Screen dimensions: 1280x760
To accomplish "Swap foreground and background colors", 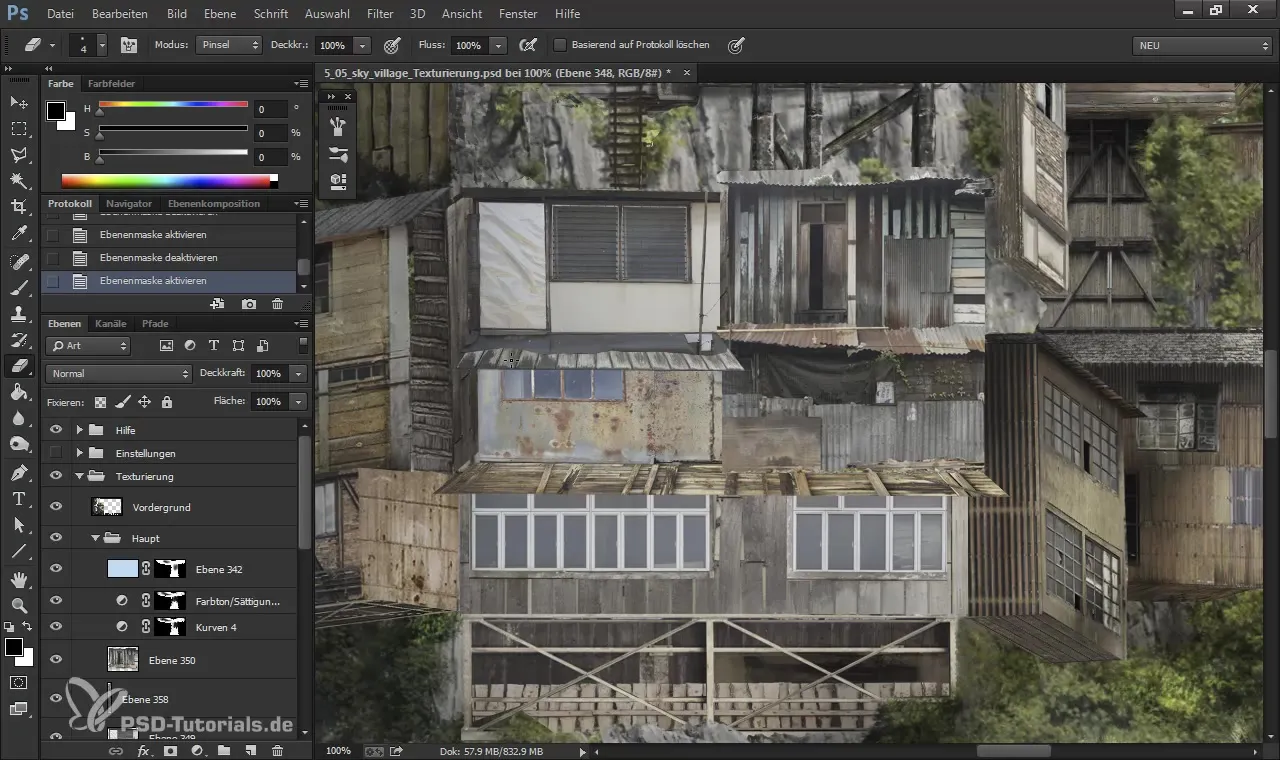I will [x=28, y=626].
